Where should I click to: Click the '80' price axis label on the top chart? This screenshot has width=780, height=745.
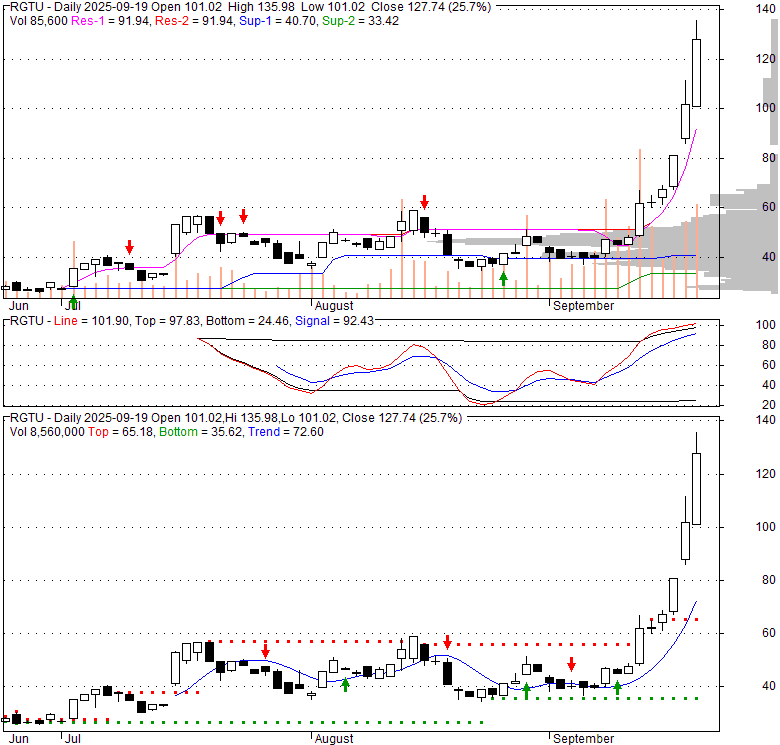pos(769,158)
